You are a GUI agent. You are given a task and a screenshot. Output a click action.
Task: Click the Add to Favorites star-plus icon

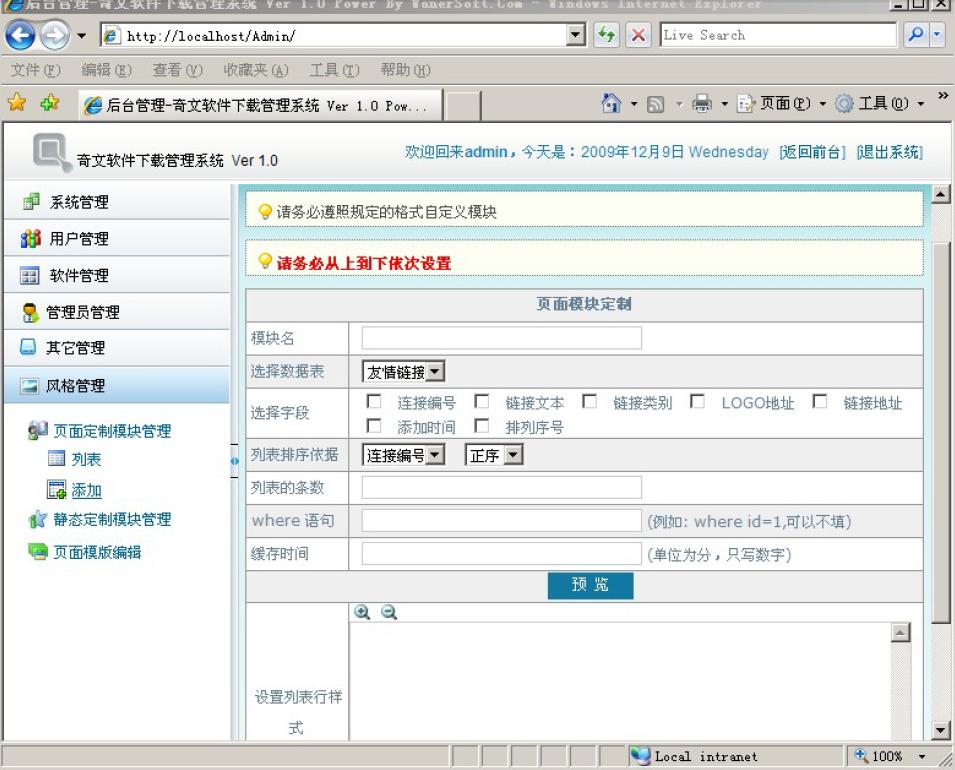point(50,103)
